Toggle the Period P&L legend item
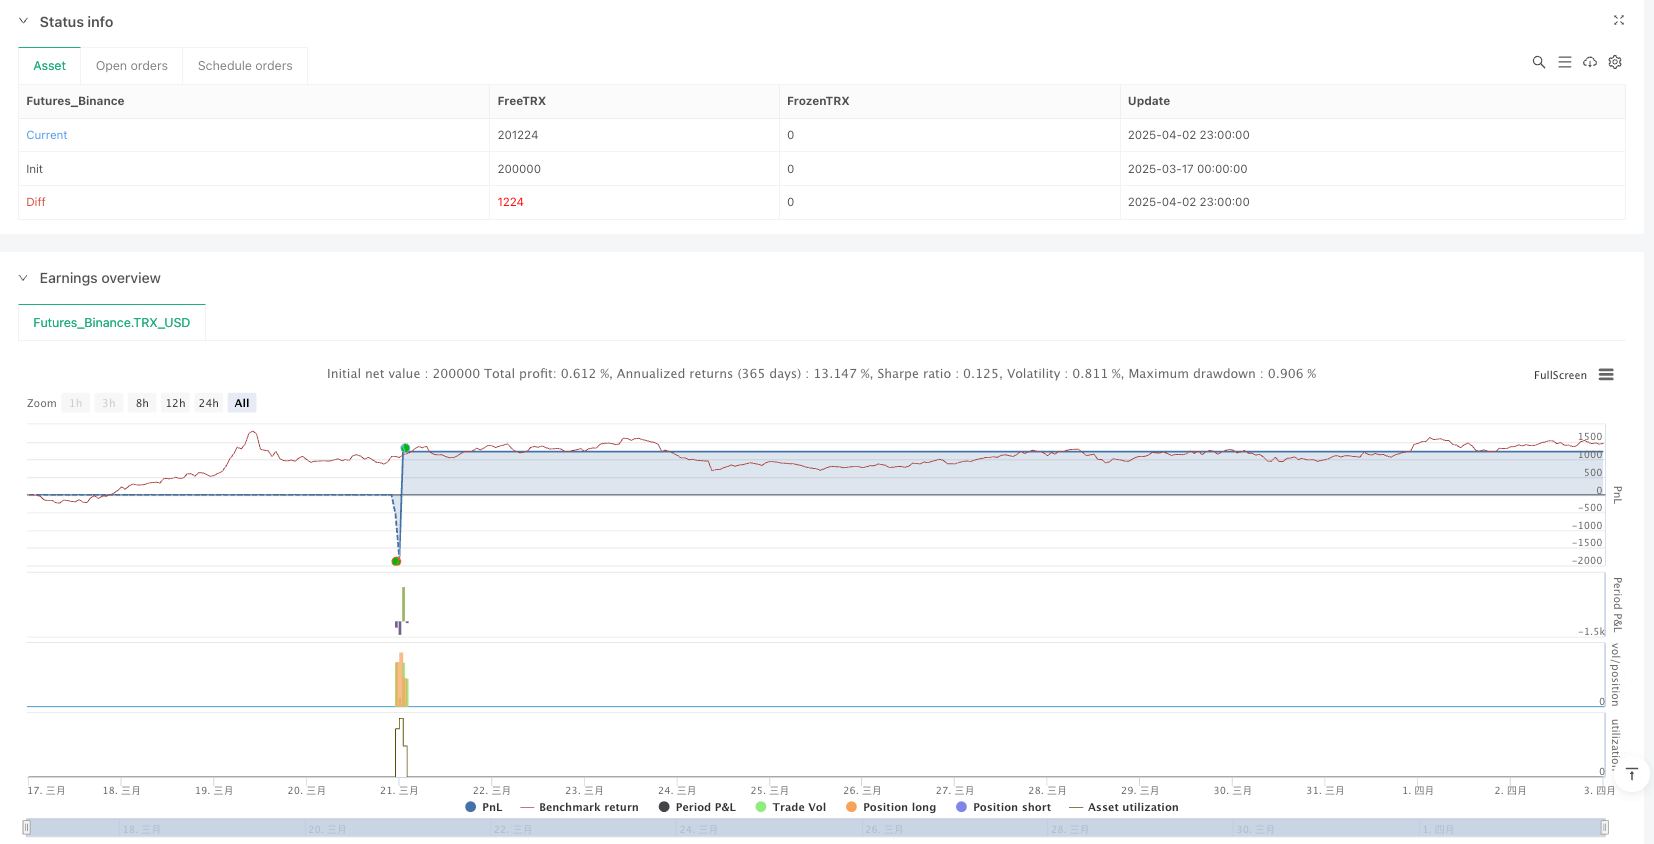Viewport: 1654px width, 844px height. coord(697,807)
